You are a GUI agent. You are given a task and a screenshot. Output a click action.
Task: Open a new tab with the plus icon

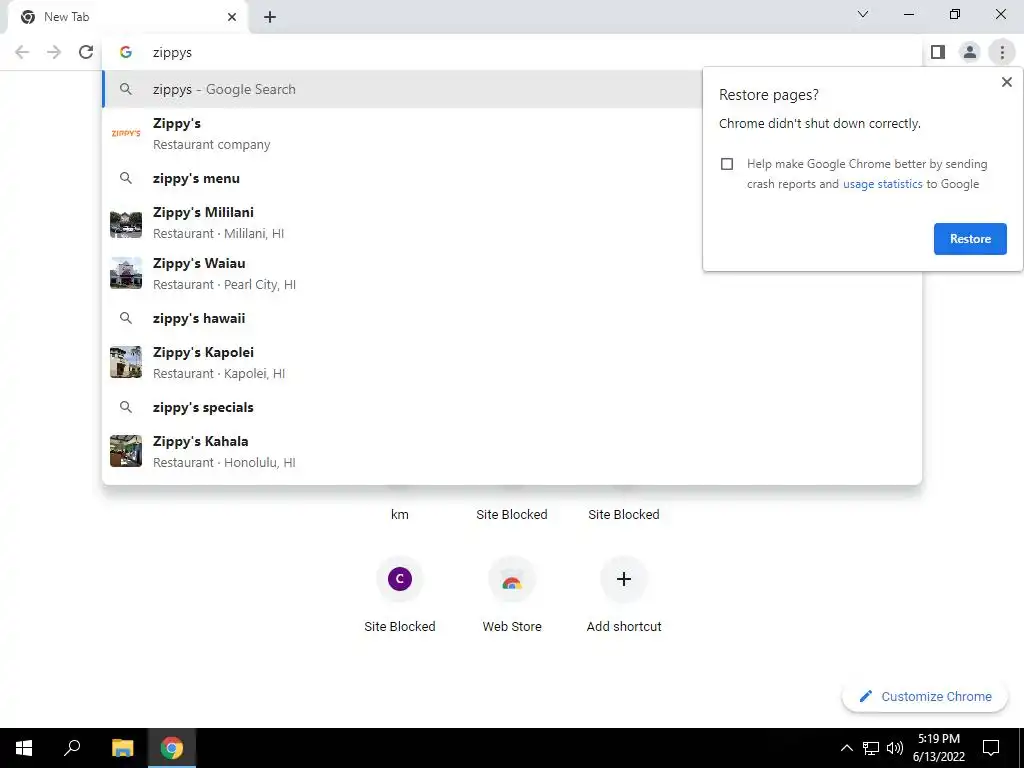(270, 17)
